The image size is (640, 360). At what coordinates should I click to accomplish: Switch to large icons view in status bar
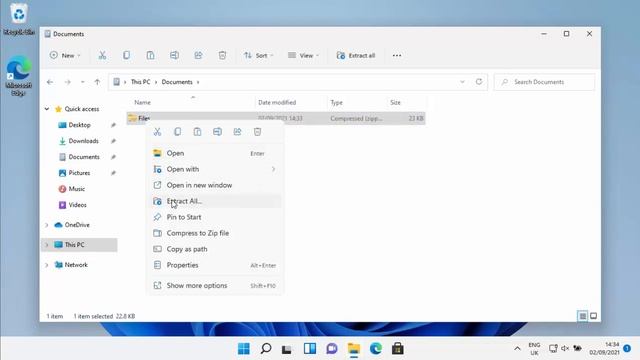tap(593, 316)
